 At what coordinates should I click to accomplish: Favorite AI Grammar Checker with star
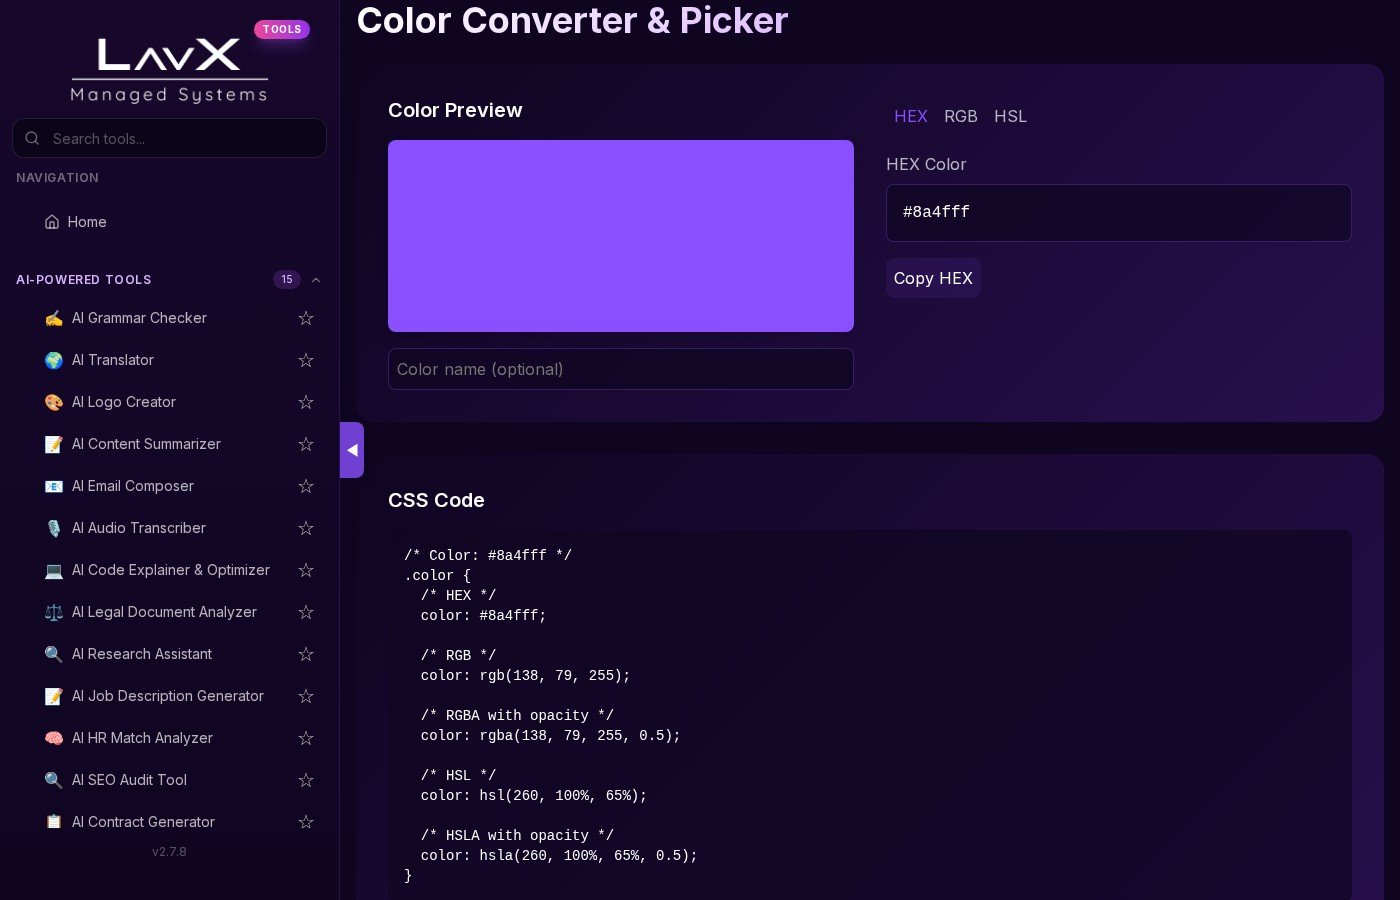coord(306,318)
